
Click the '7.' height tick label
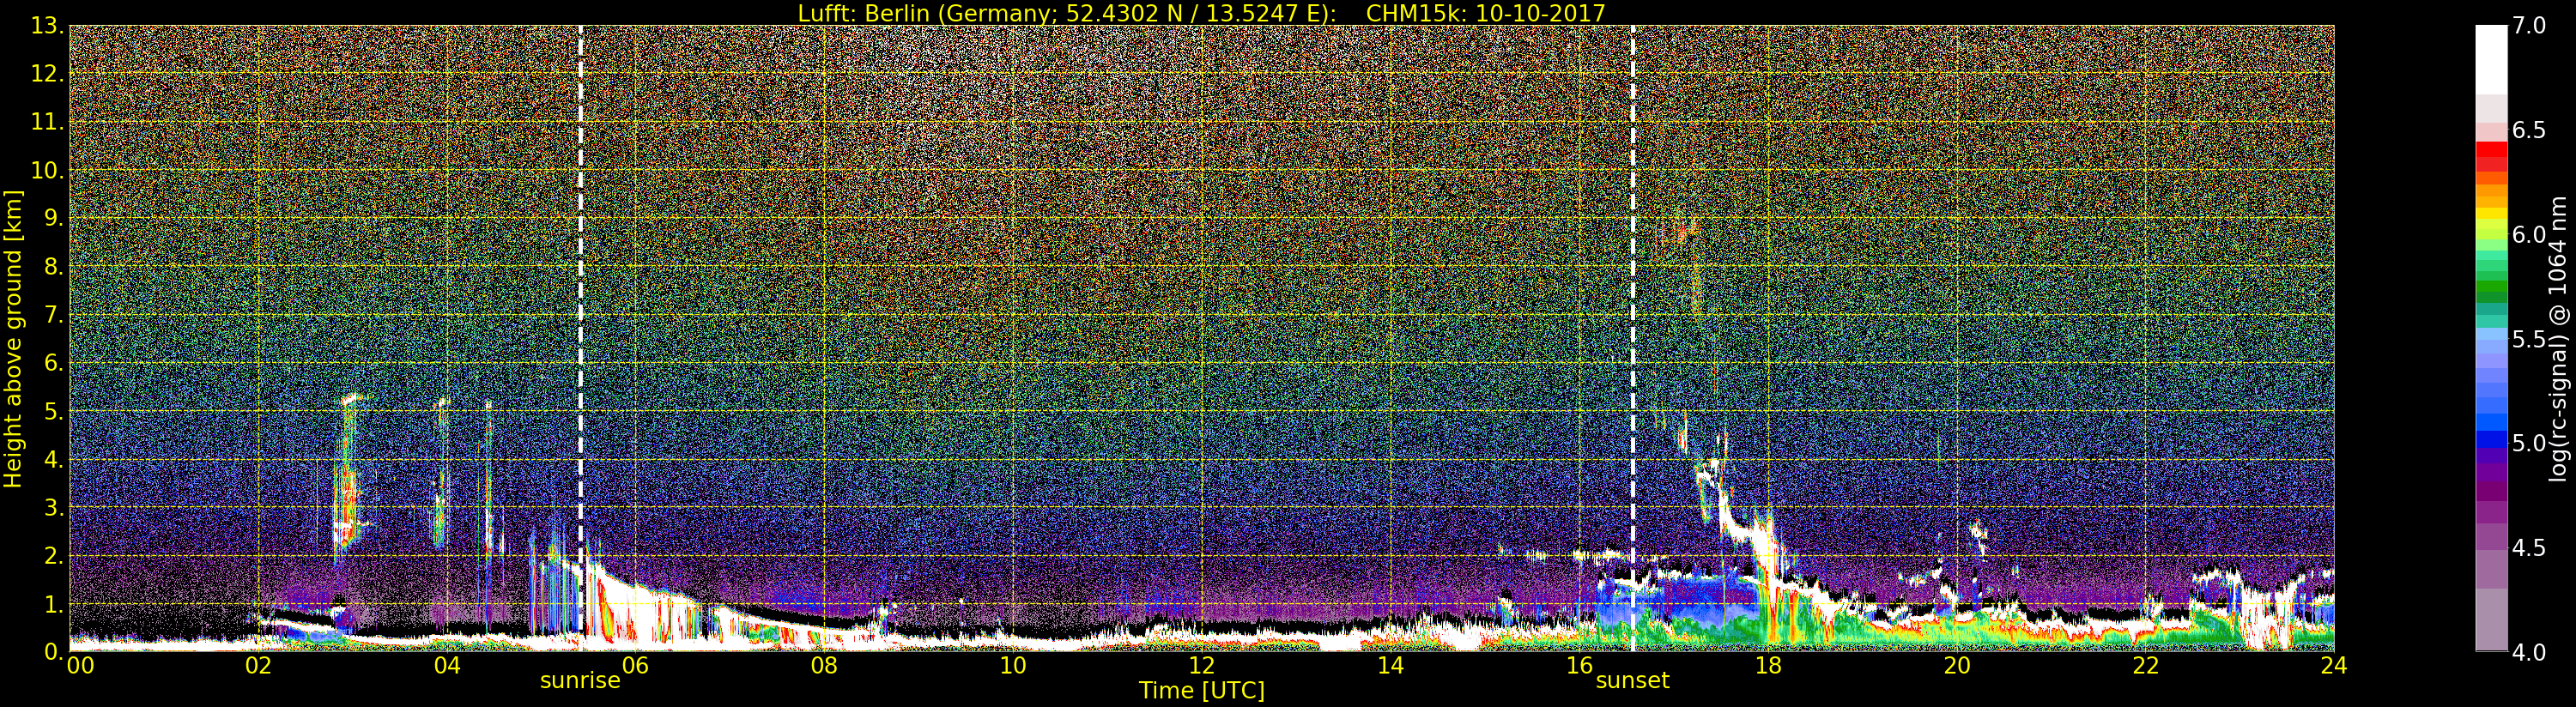click(53, 315)
